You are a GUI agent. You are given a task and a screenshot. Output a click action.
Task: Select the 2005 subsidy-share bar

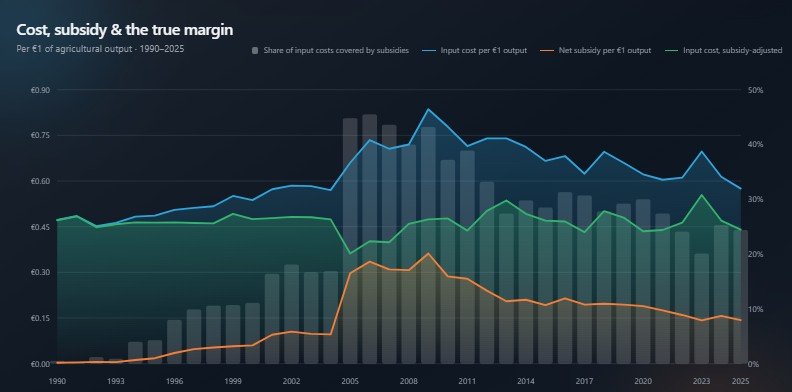(x=350, y=241)
